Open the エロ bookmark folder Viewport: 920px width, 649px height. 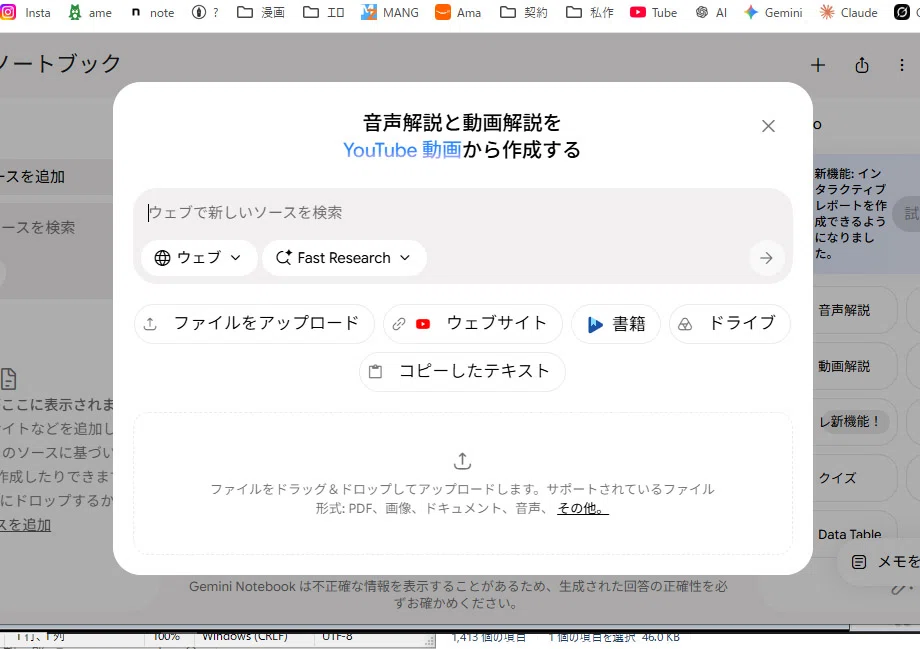(x=323, y=12)
